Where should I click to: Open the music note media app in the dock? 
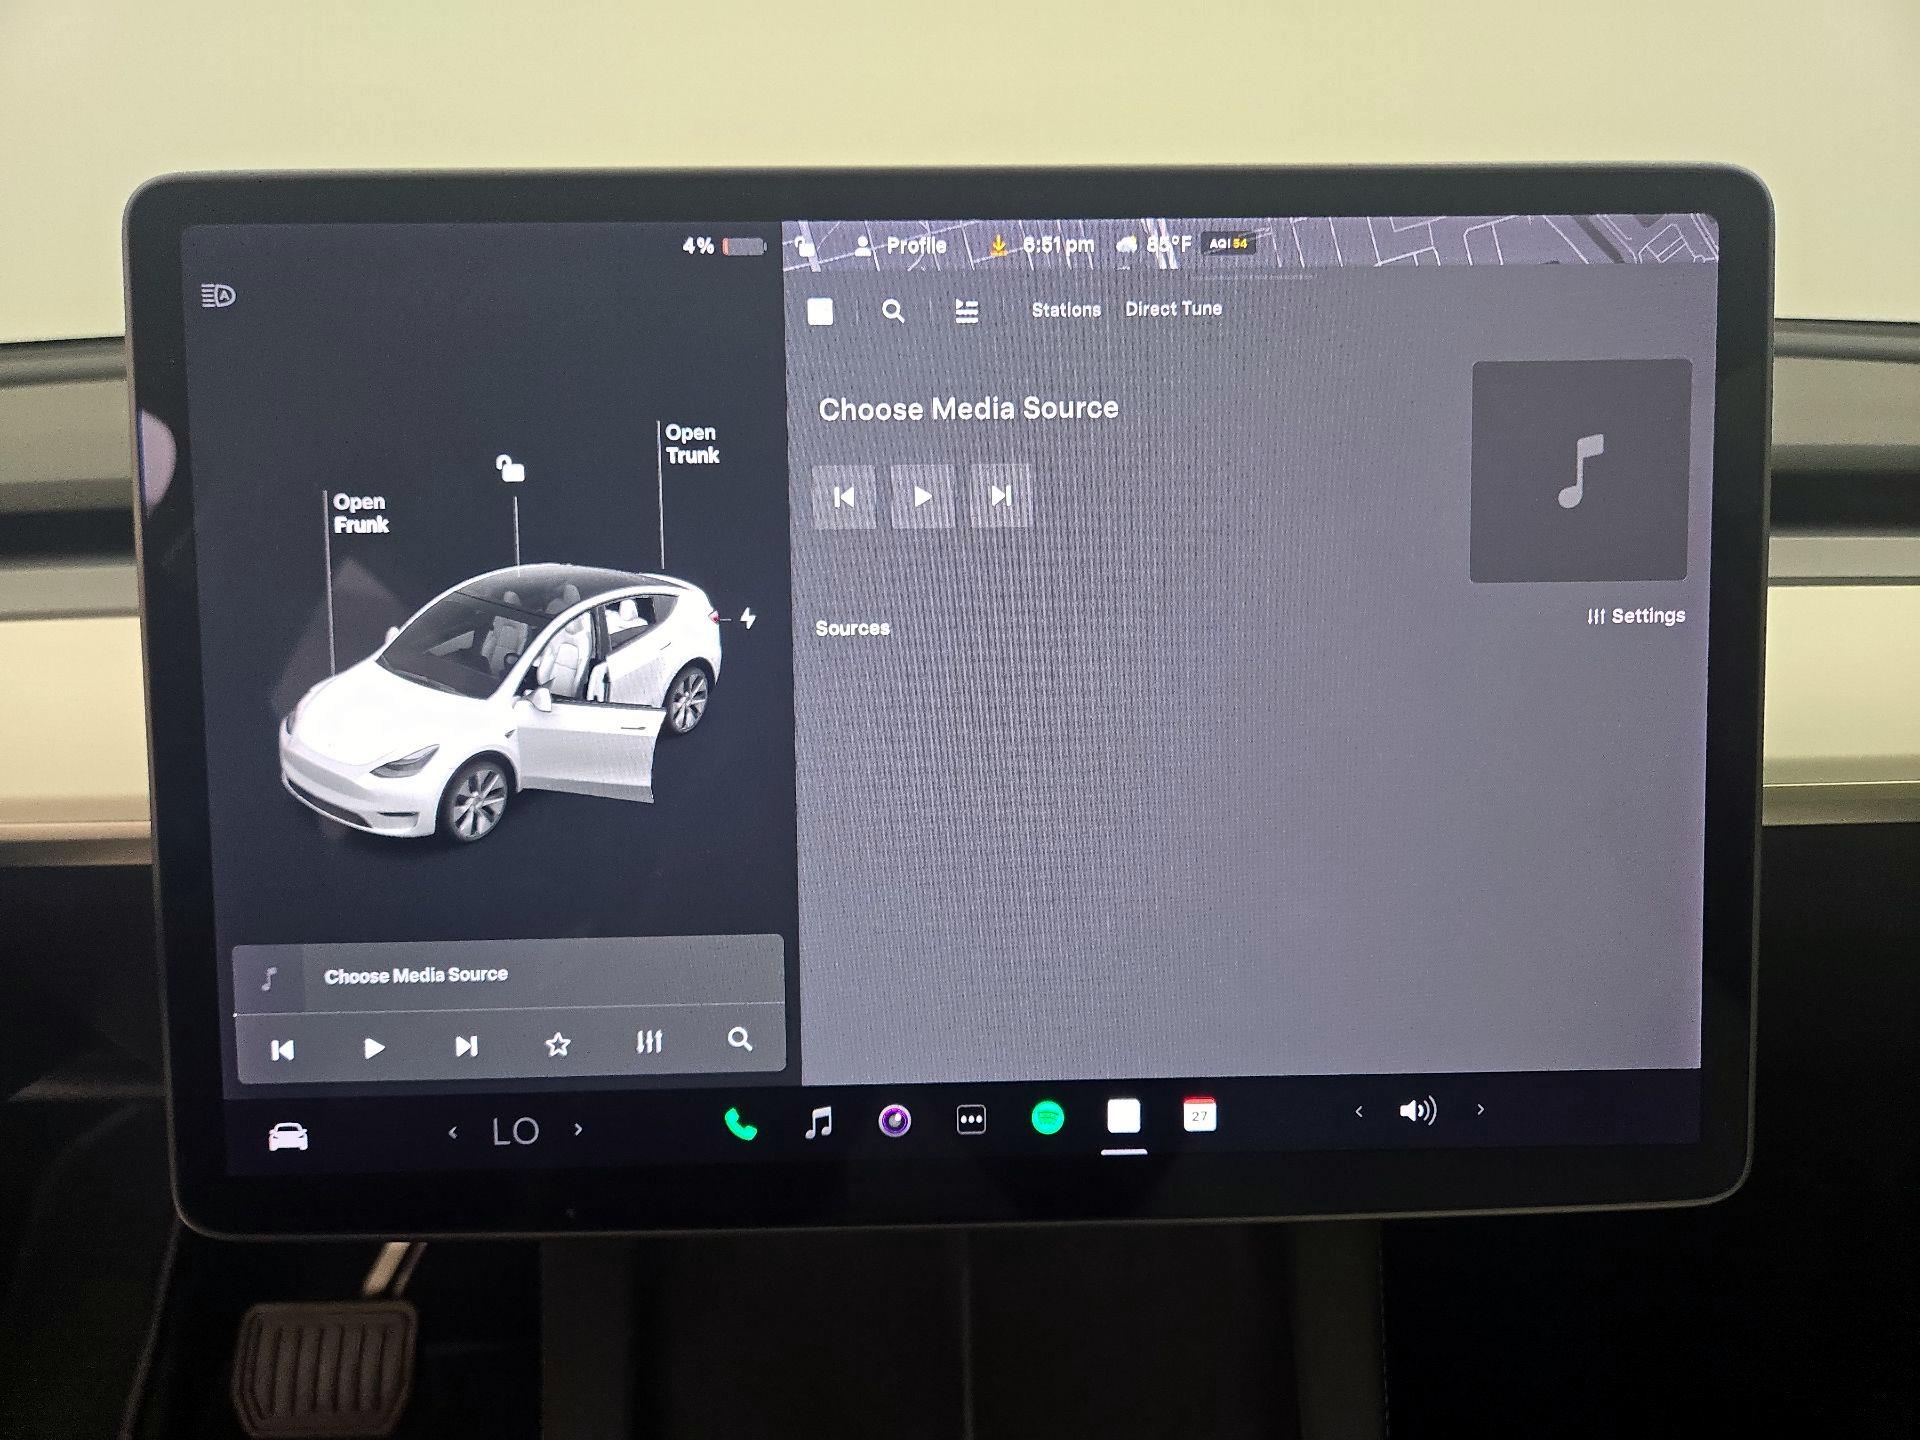(x=819, y=1122)
